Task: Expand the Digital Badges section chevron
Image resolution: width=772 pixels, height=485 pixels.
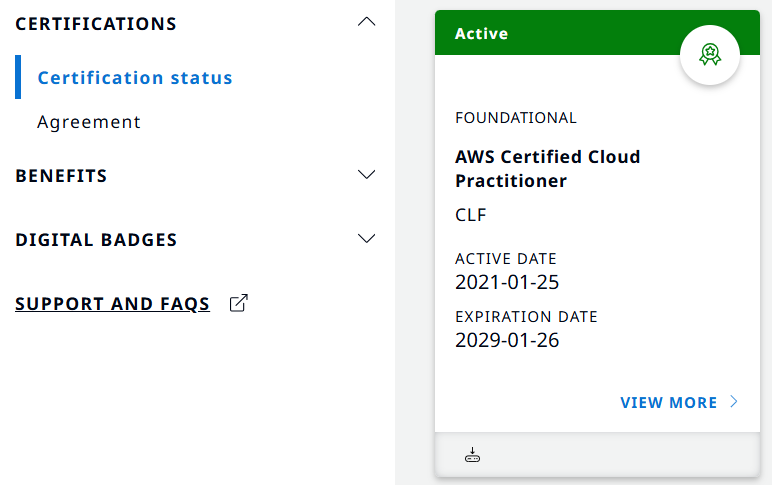Action: [x=367, y=239]
